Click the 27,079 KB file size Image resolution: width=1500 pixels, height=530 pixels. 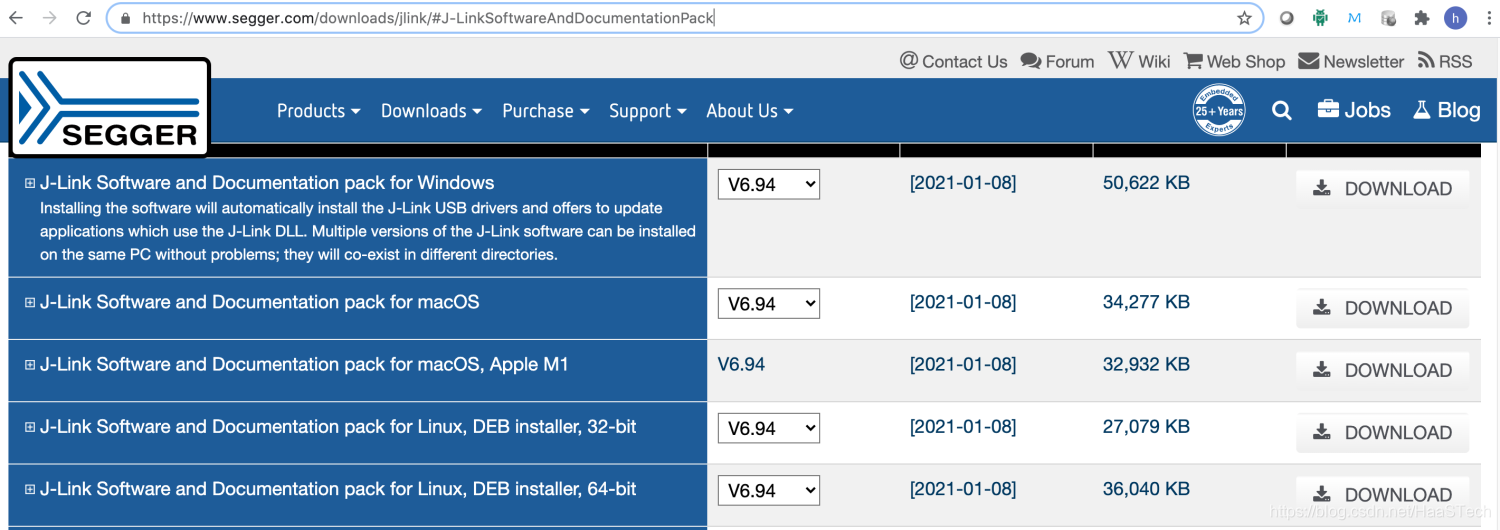pyautogui.click(x=1146, y=427)
